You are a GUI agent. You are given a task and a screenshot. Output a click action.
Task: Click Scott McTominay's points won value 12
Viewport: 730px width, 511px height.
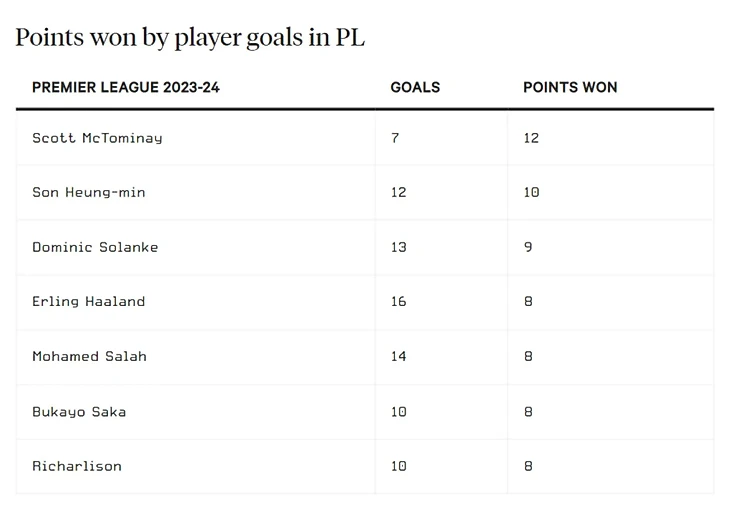click(531, 138)
